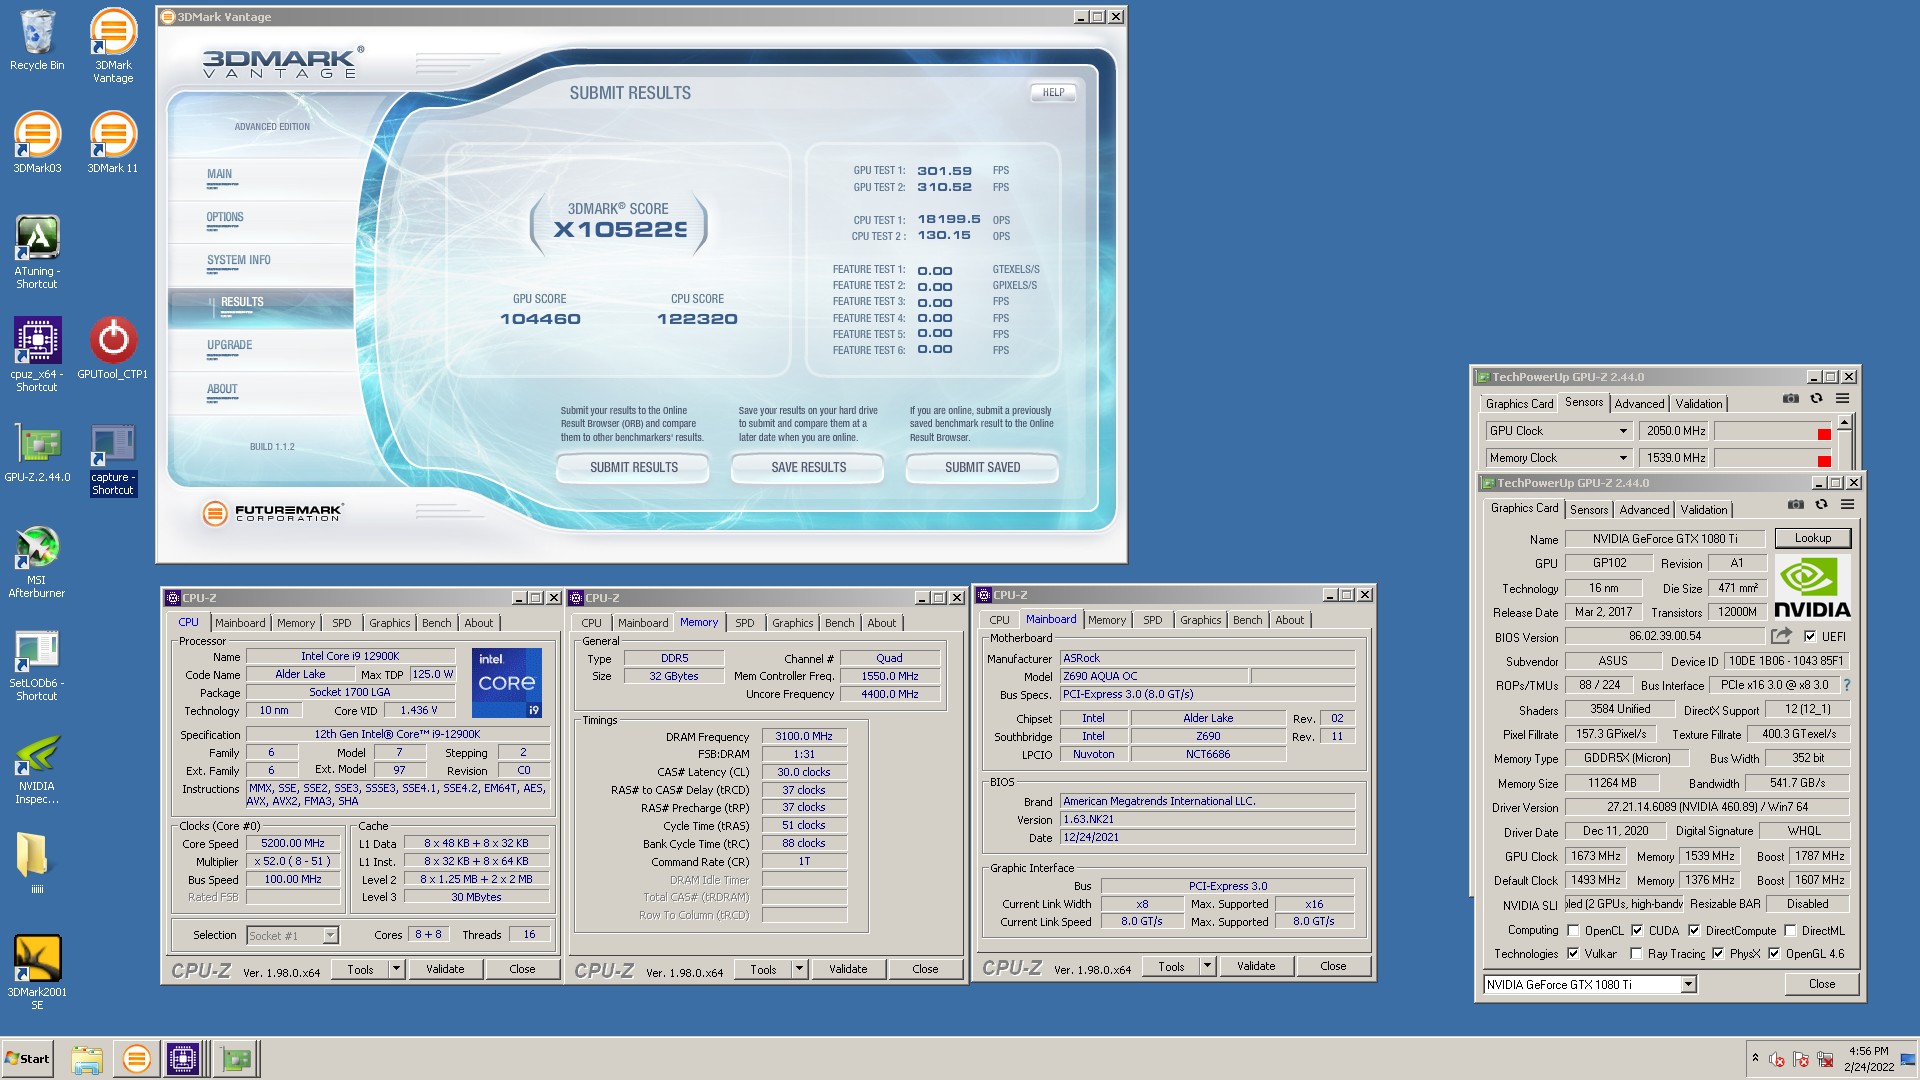Switch to the GPU-Z taskbar button
Image resolution: width=1920 pixels, height=1080 pixels.
(236, 1059)
